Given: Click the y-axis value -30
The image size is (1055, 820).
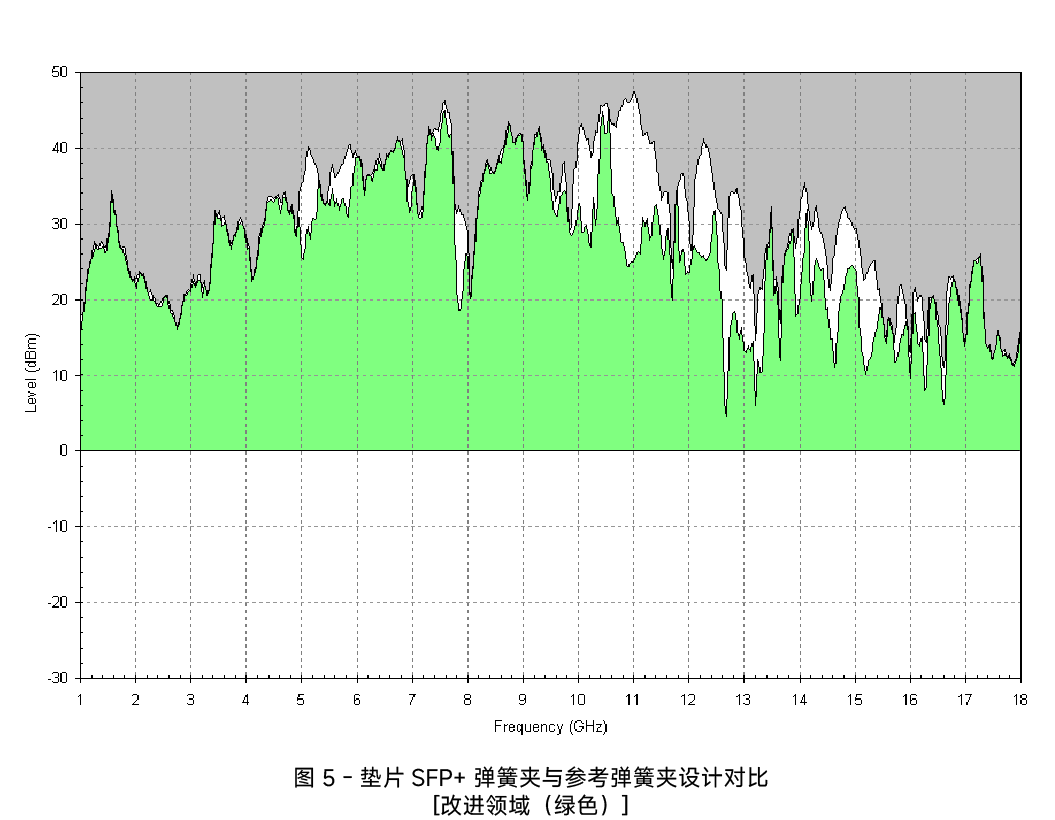Looking at the screenshot, I should 58,678.
